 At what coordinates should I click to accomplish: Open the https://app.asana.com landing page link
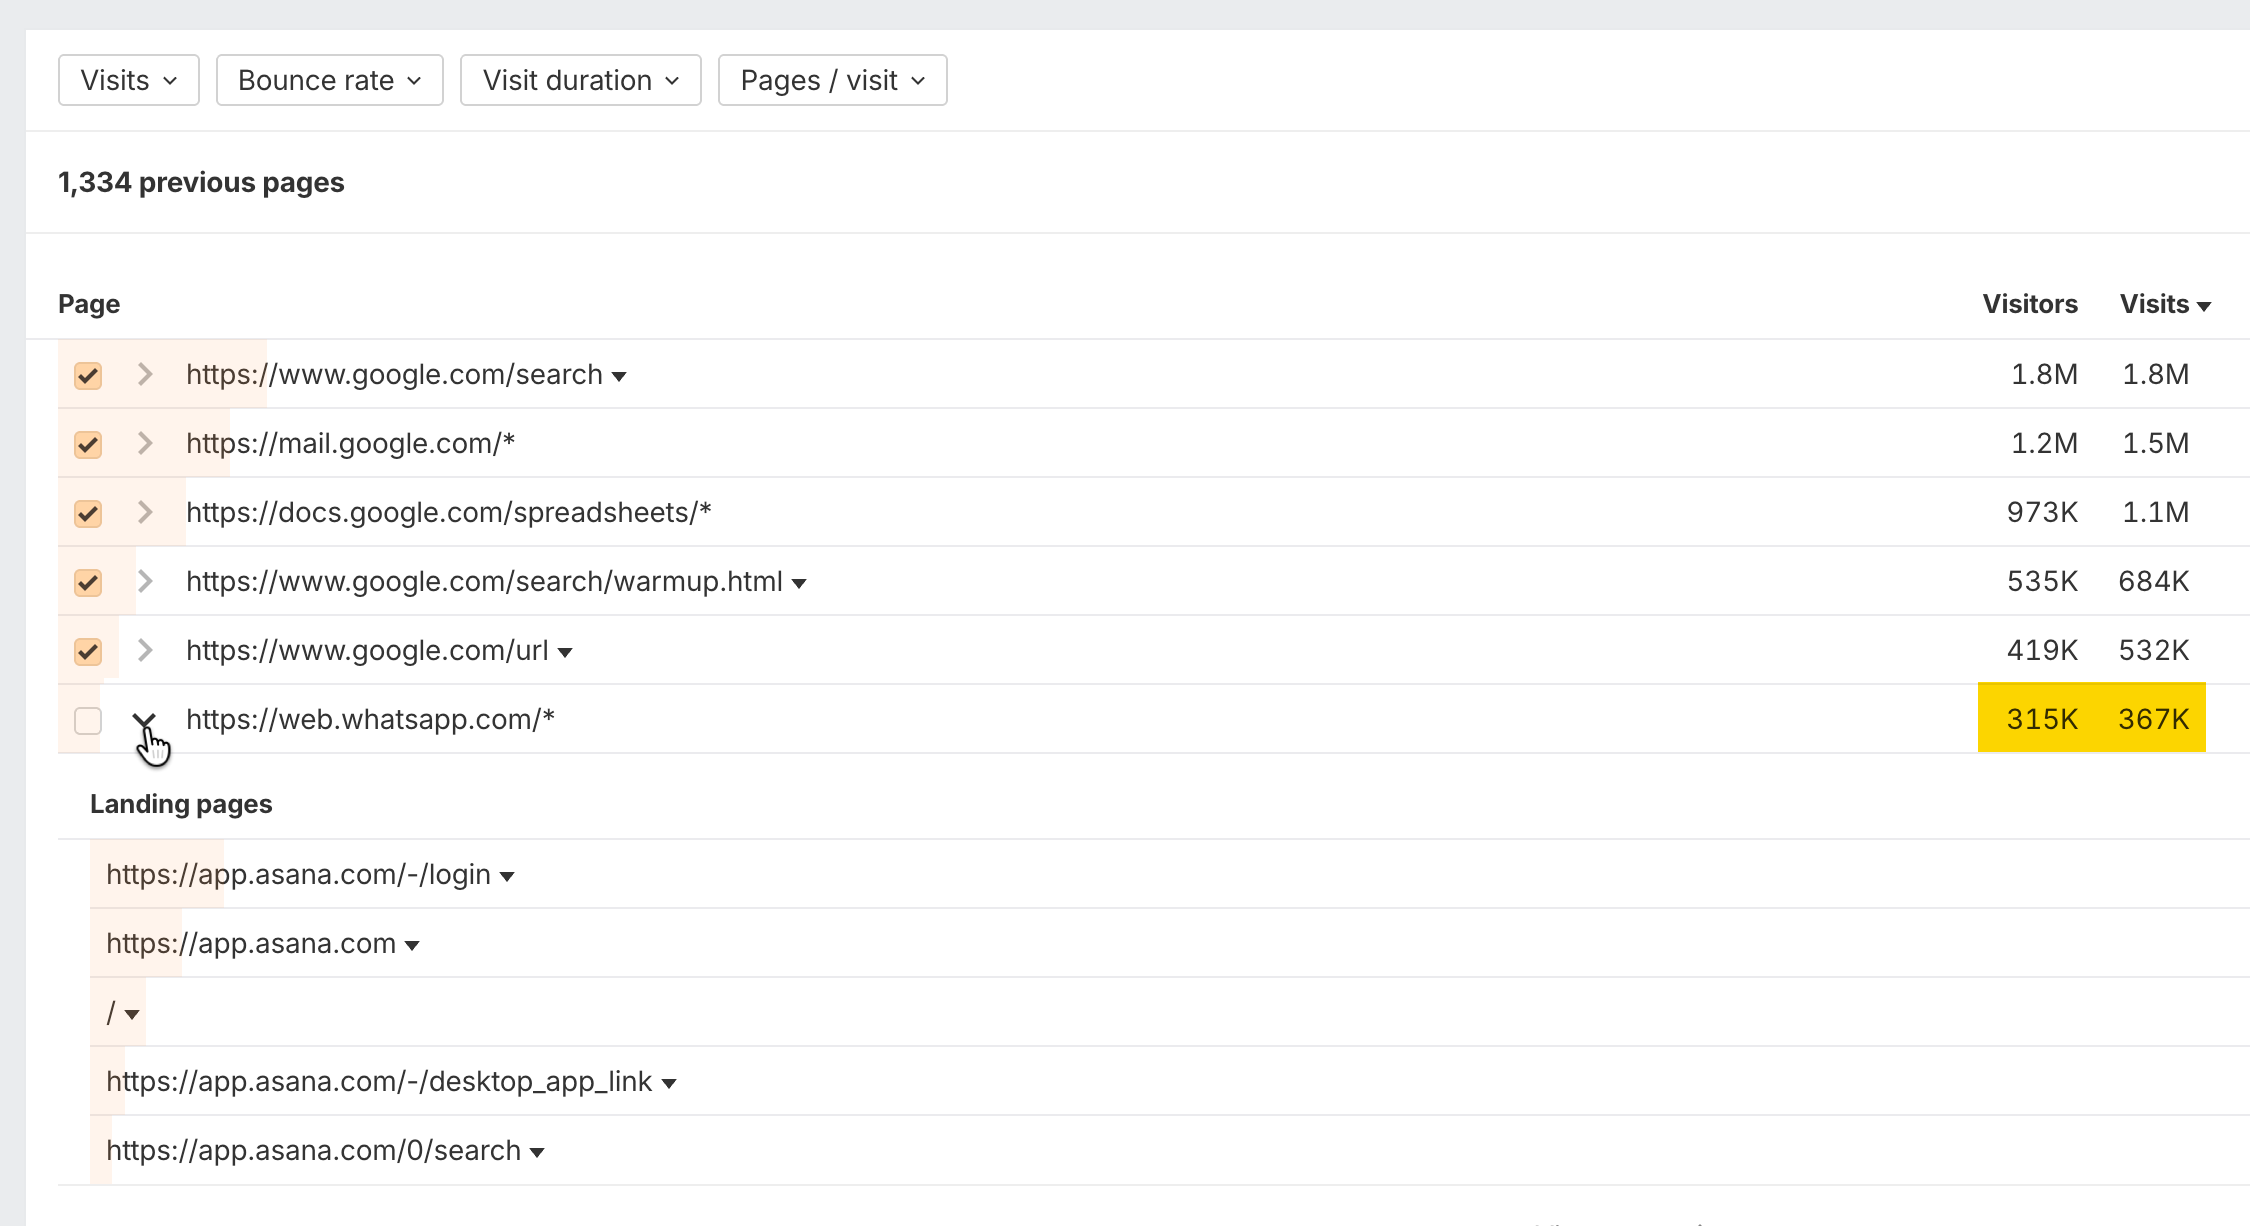click(251, 944)
